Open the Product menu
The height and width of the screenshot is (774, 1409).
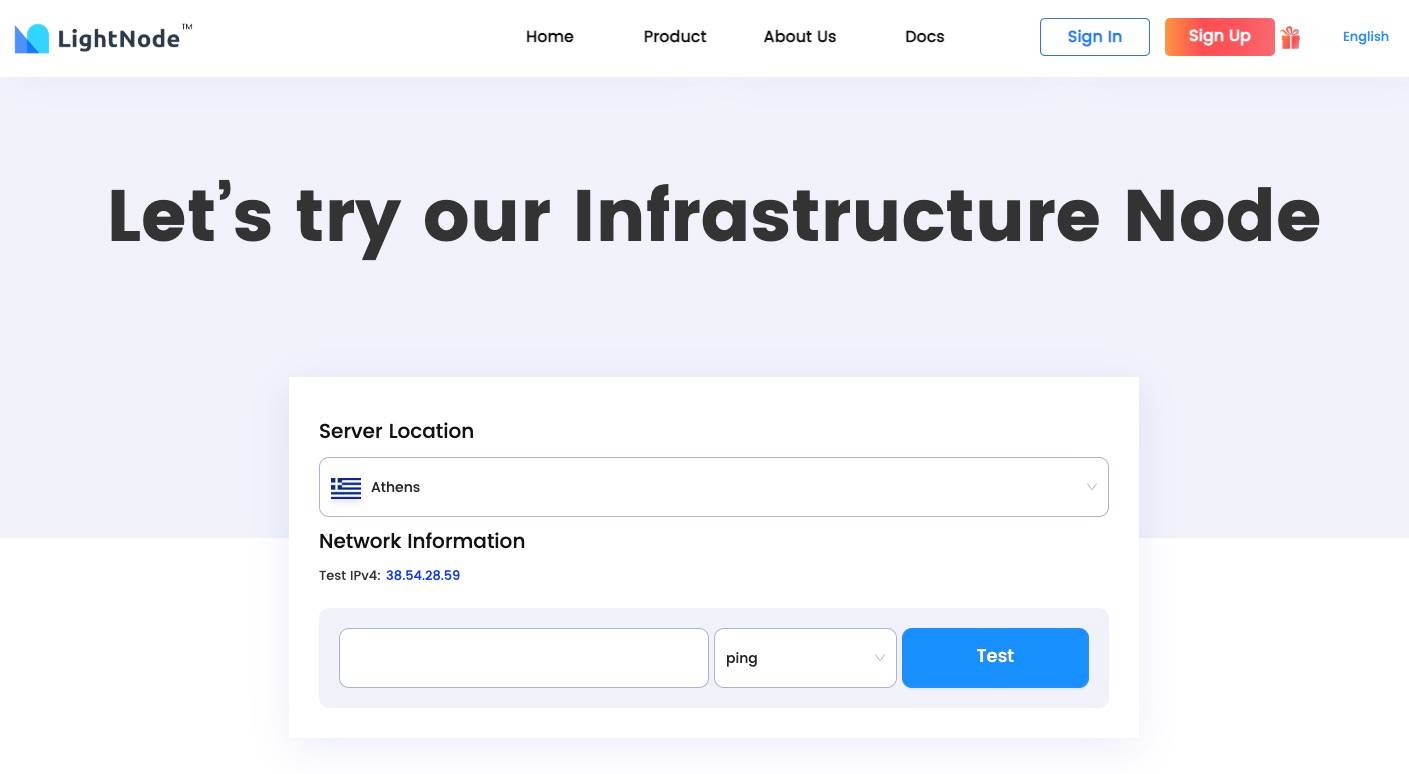click(674, 37)
